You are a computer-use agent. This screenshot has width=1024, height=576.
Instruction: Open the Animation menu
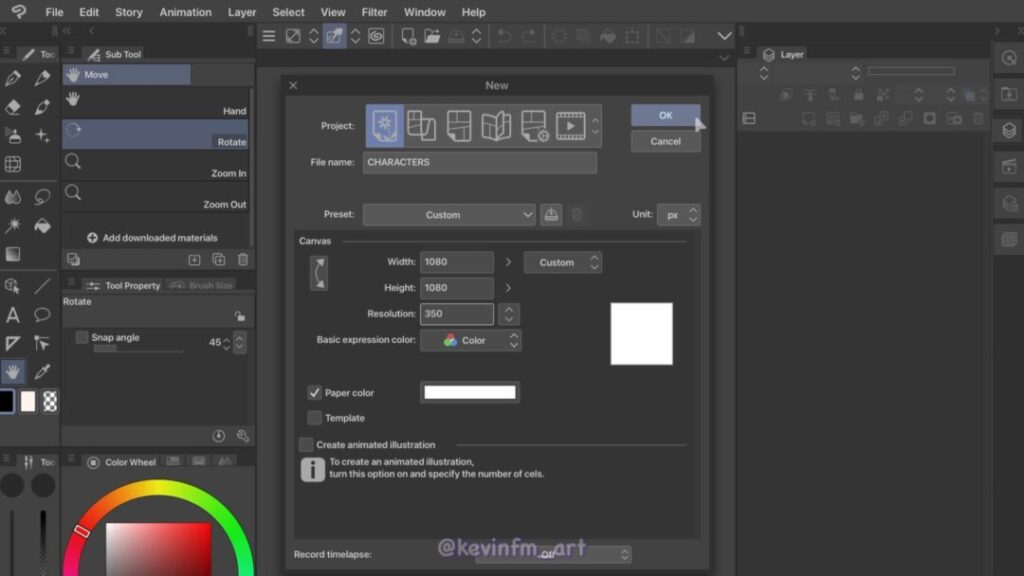[185, 12]
